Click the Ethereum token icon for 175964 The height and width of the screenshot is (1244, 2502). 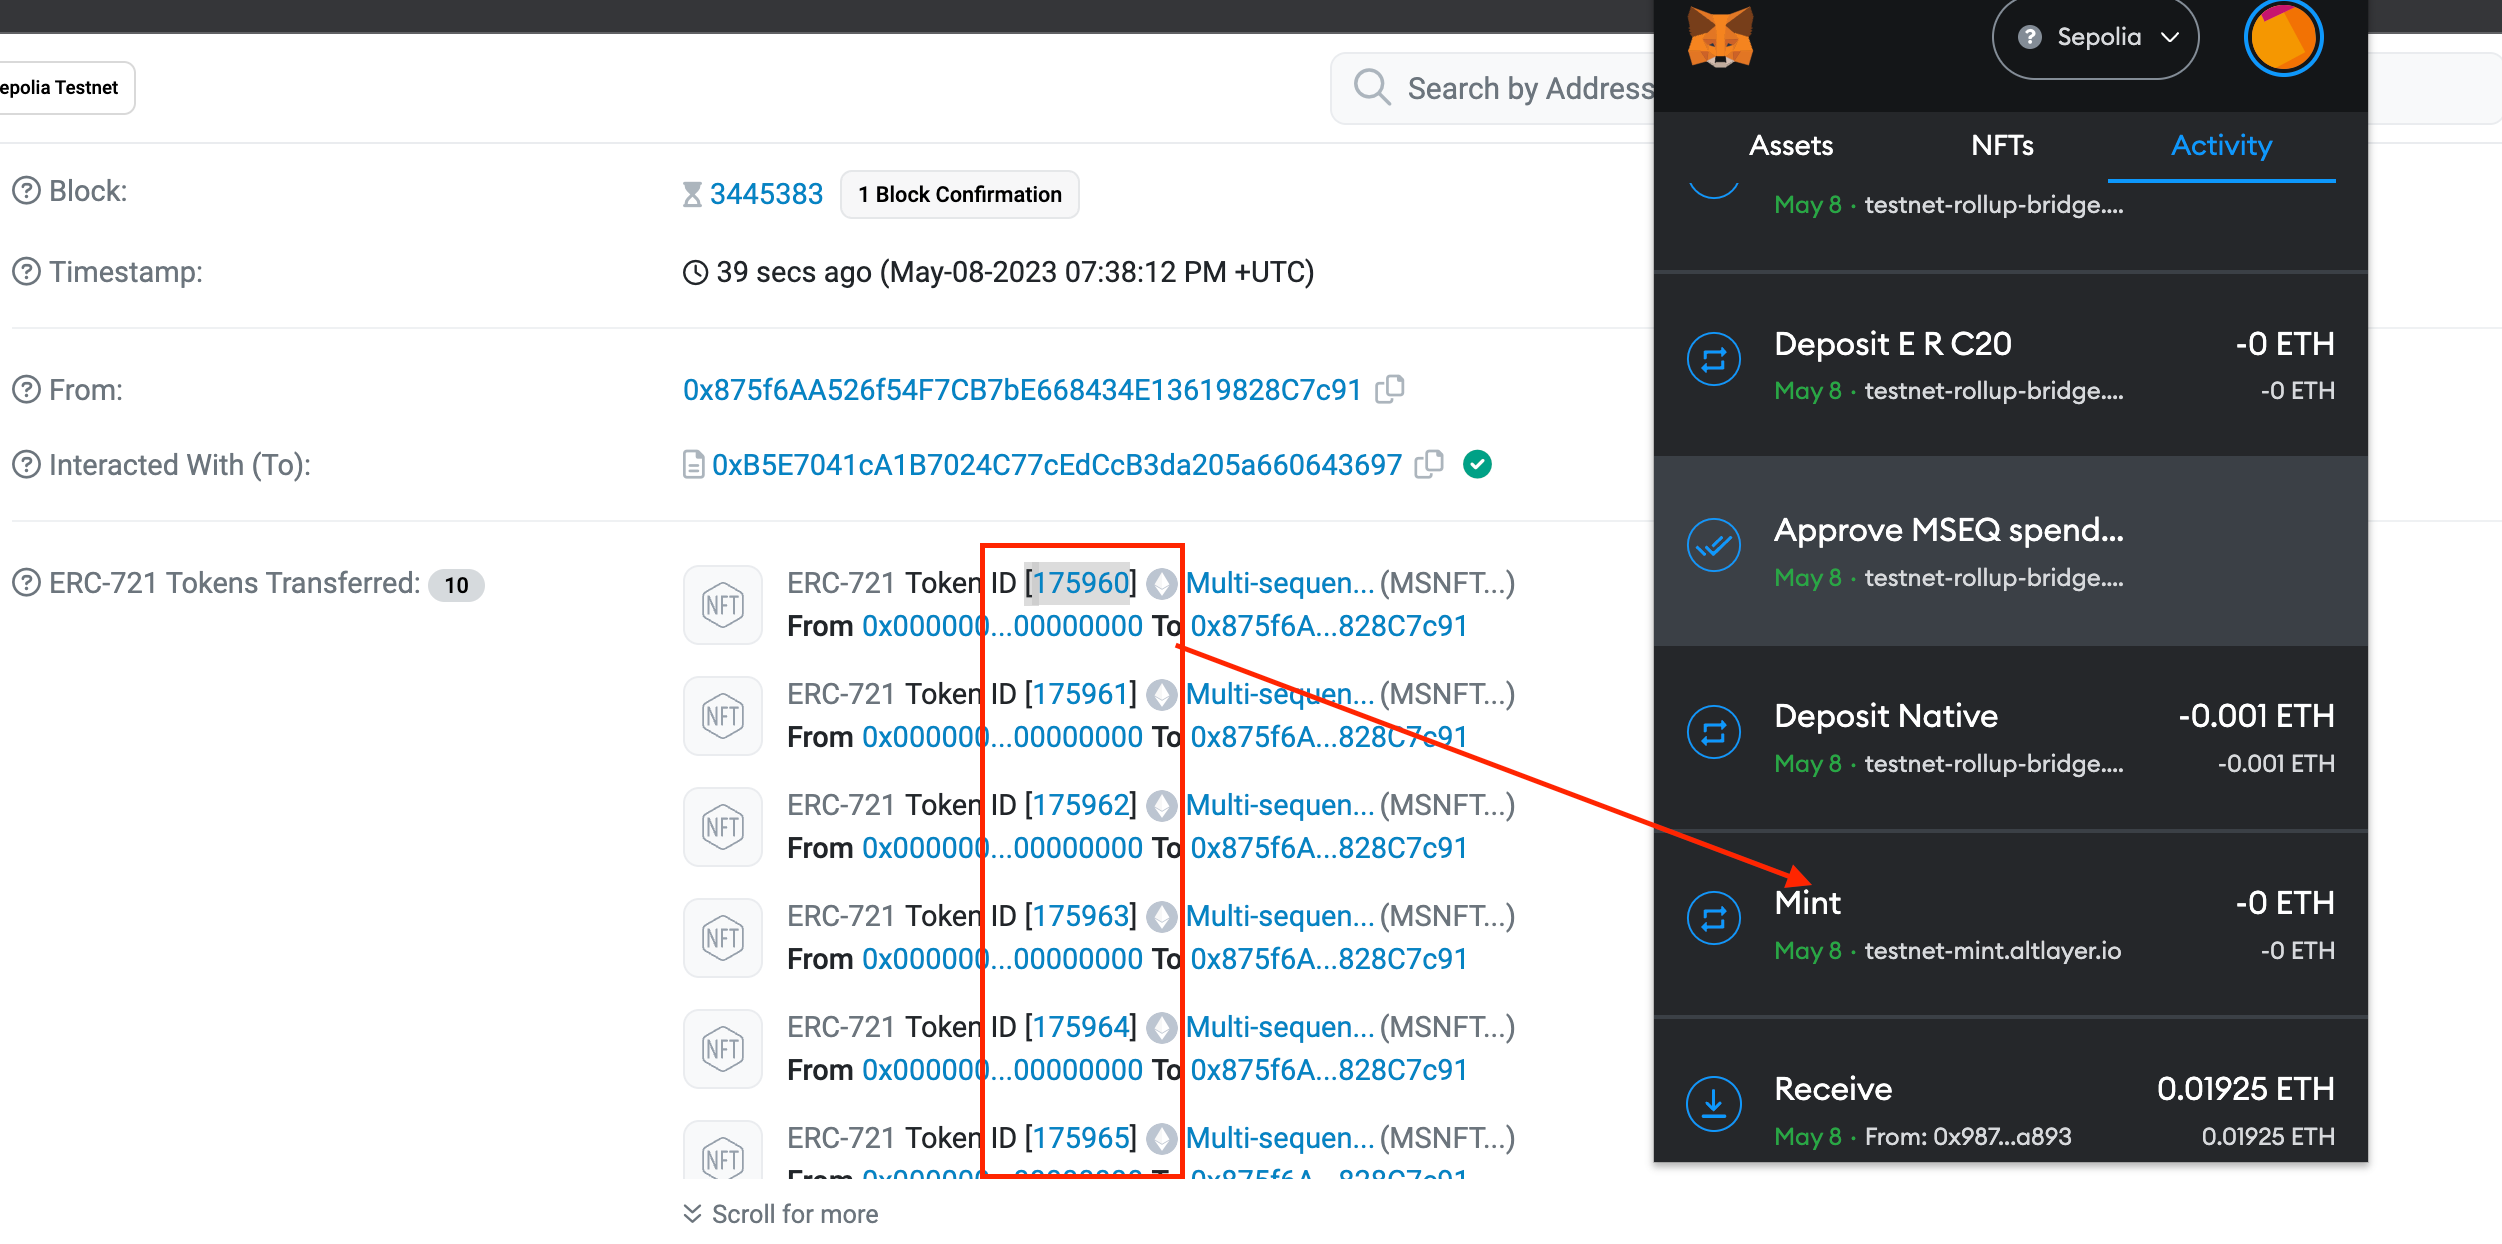[1161, 1027]
